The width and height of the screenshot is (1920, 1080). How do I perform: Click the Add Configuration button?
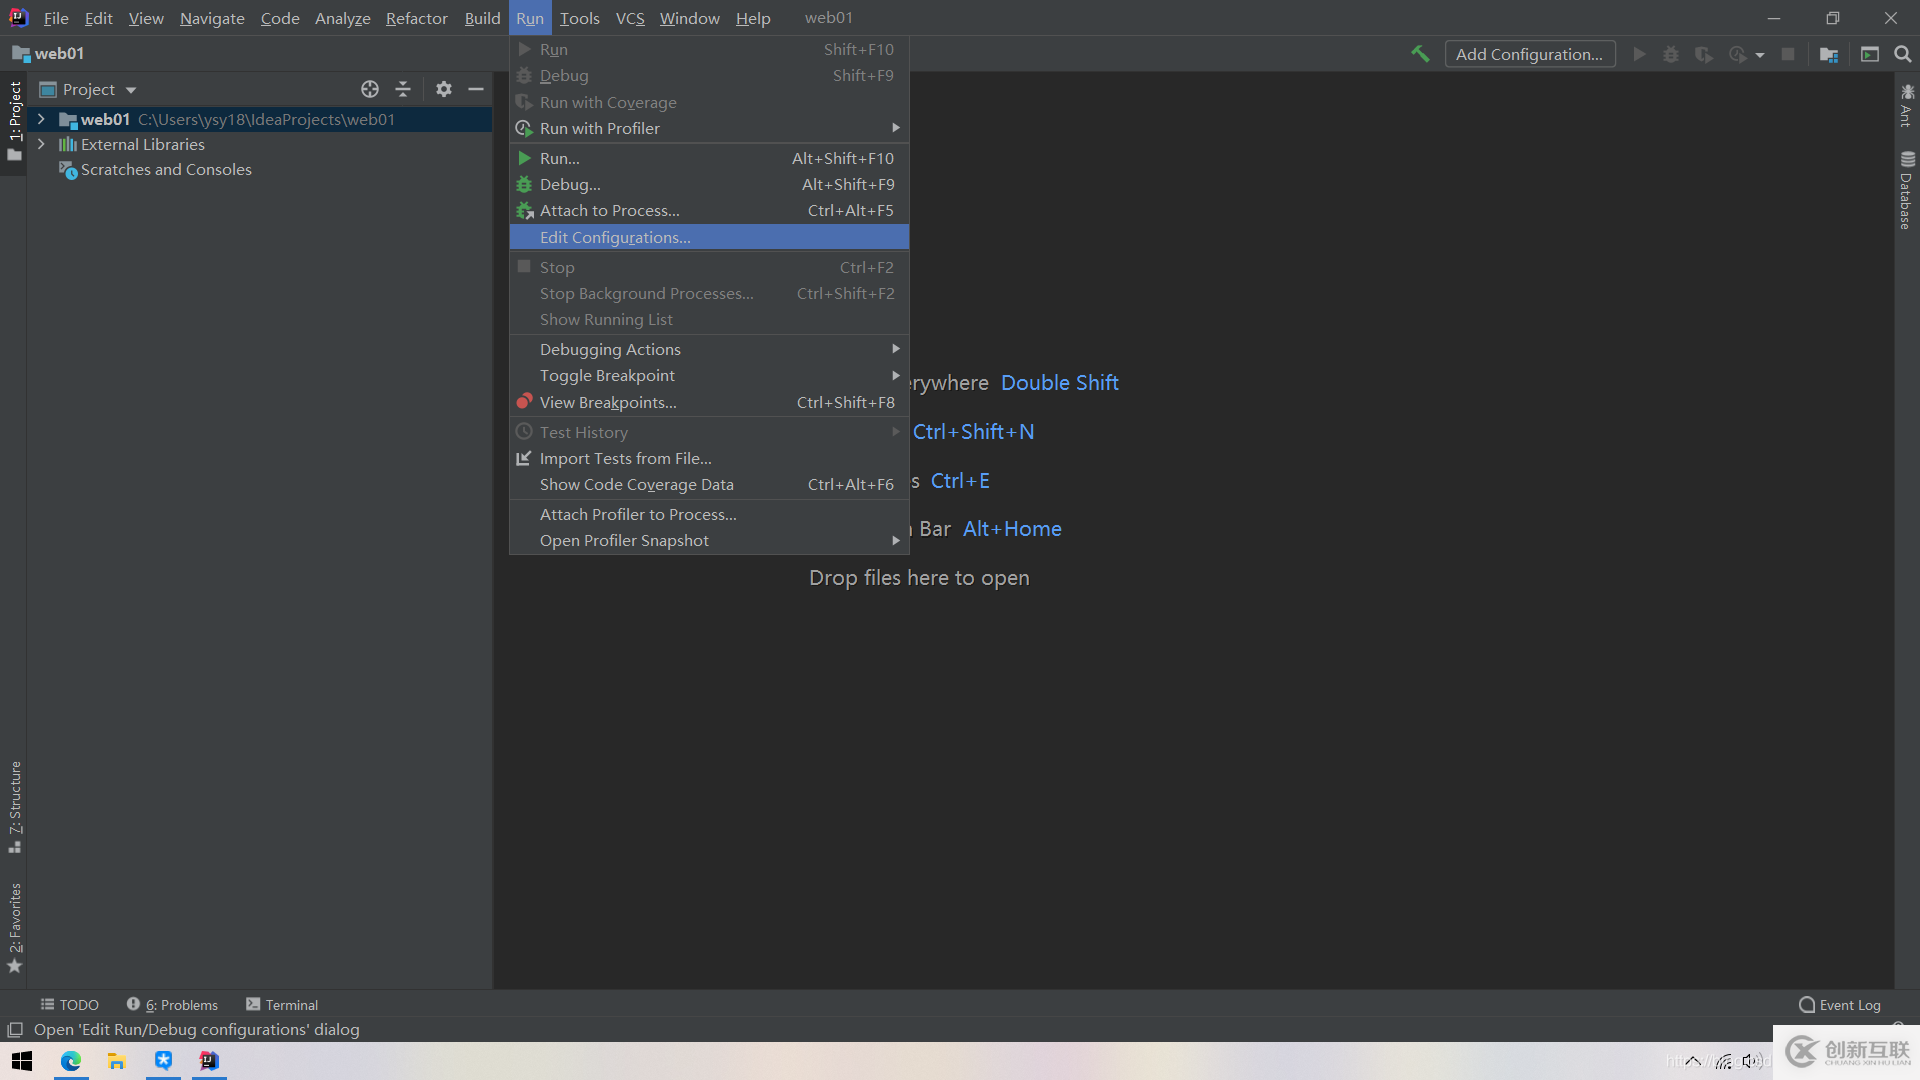pyautogui.click(x=1530, y=54)
